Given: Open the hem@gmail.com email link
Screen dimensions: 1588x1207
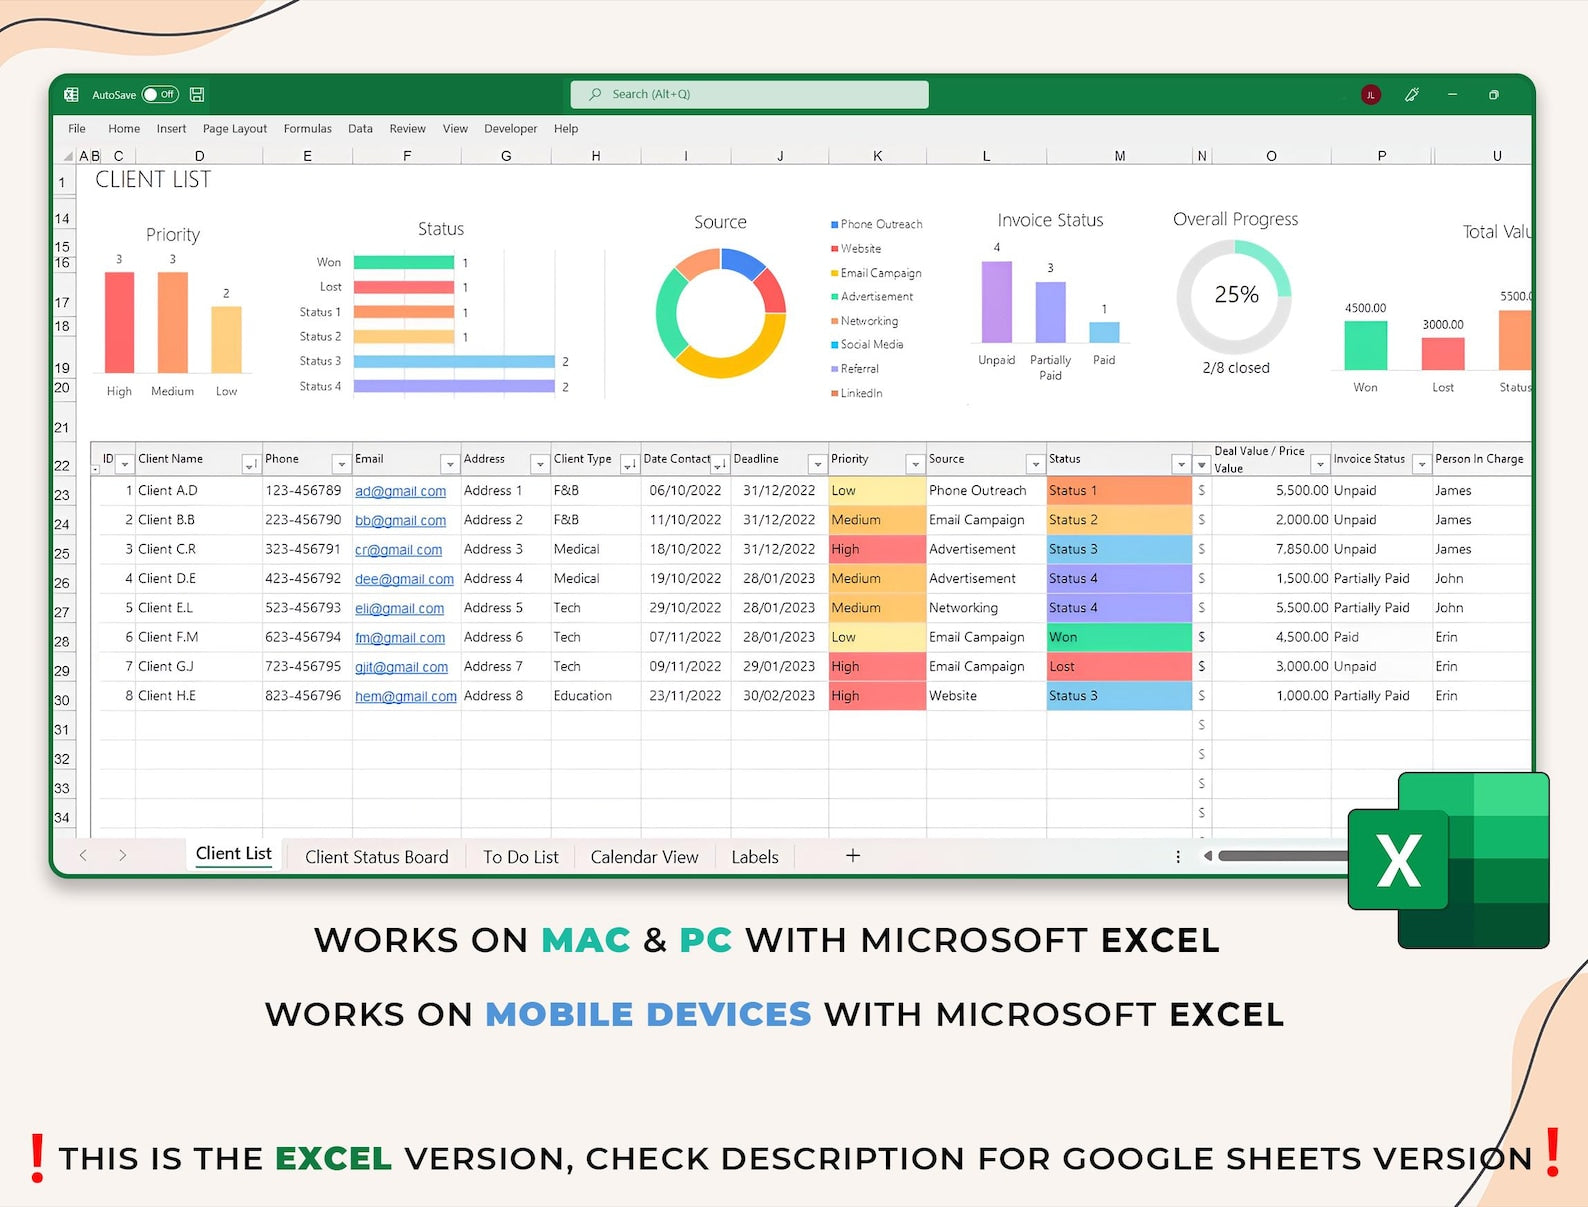Looking at the screenshot, I should [x=405, y=696].
